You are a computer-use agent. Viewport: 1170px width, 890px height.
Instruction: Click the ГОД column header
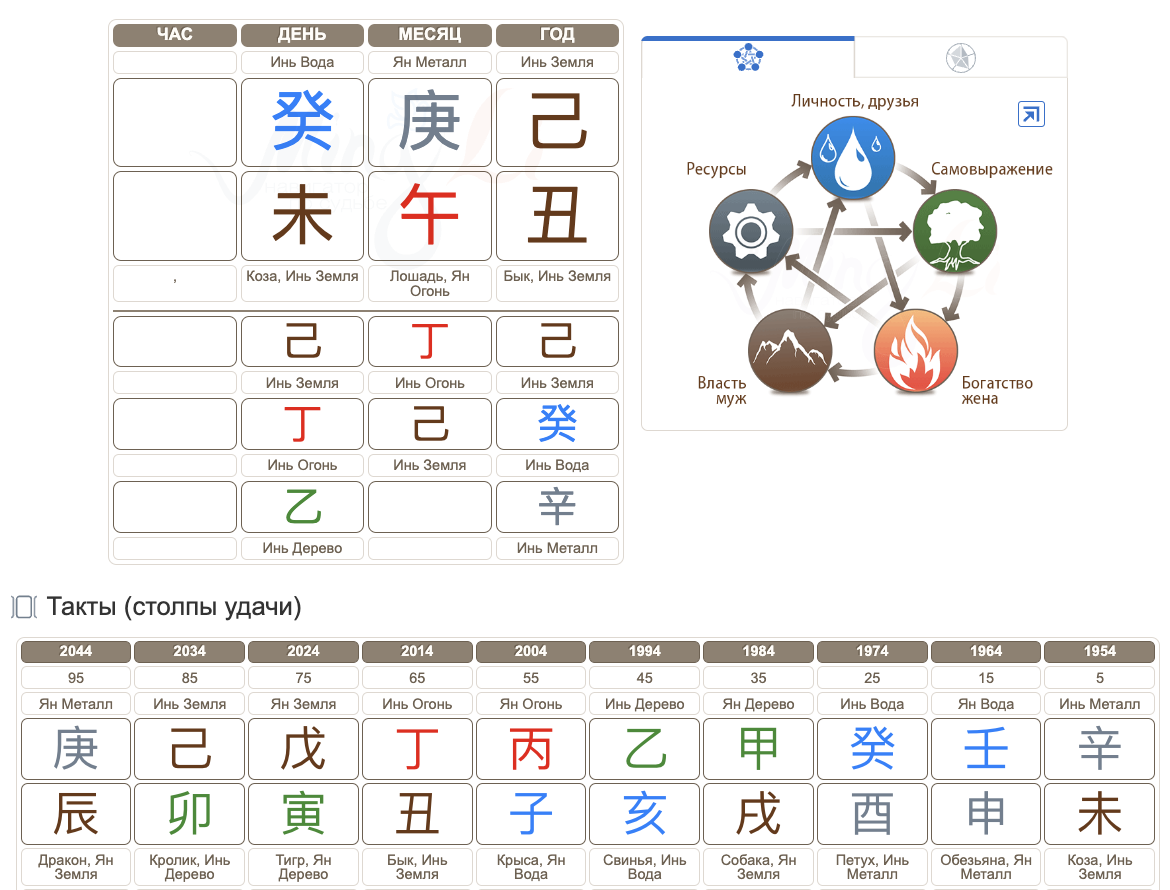click(x=557, y=35)
